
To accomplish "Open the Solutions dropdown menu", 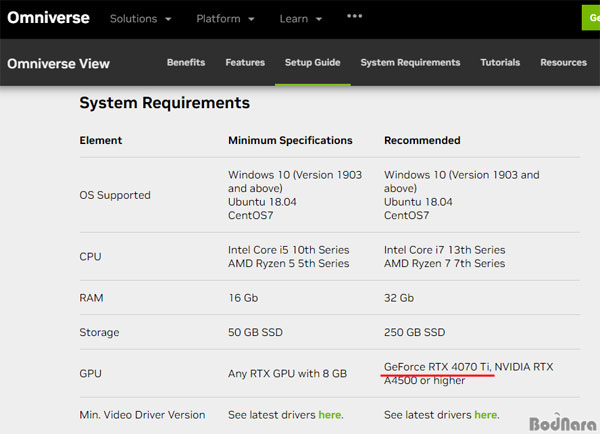I will point(140,19).
